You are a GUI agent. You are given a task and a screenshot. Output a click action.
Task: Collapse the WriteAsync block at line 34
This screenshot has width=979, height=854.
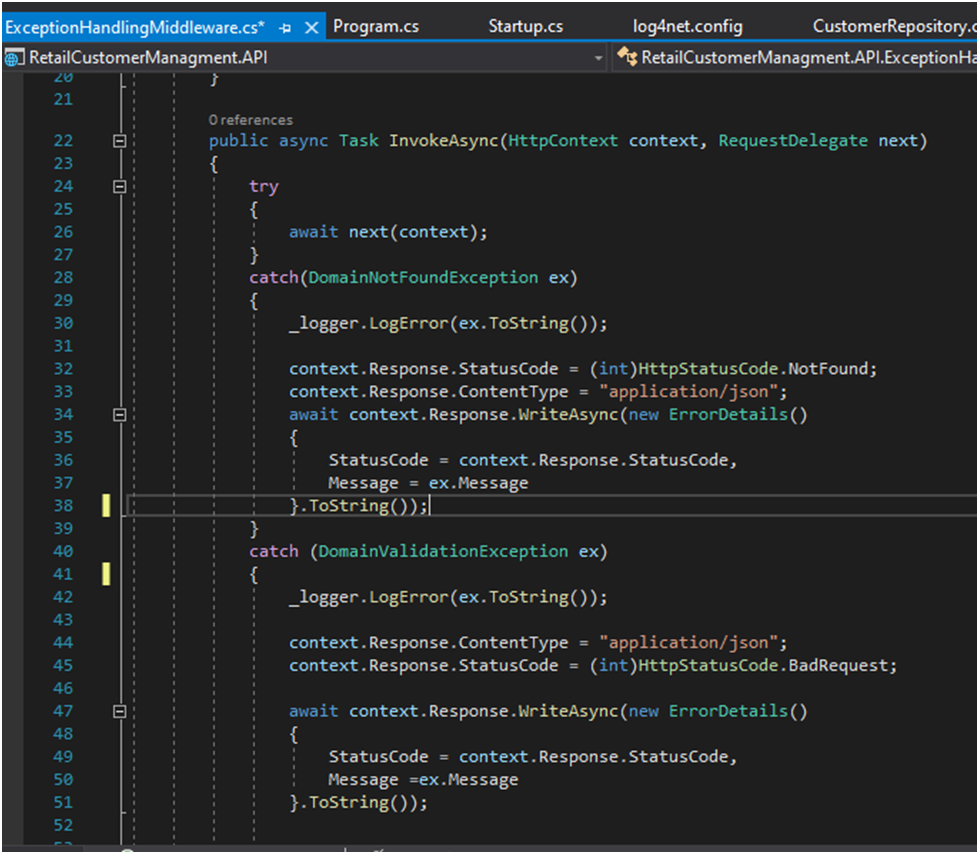coord(120,414)
